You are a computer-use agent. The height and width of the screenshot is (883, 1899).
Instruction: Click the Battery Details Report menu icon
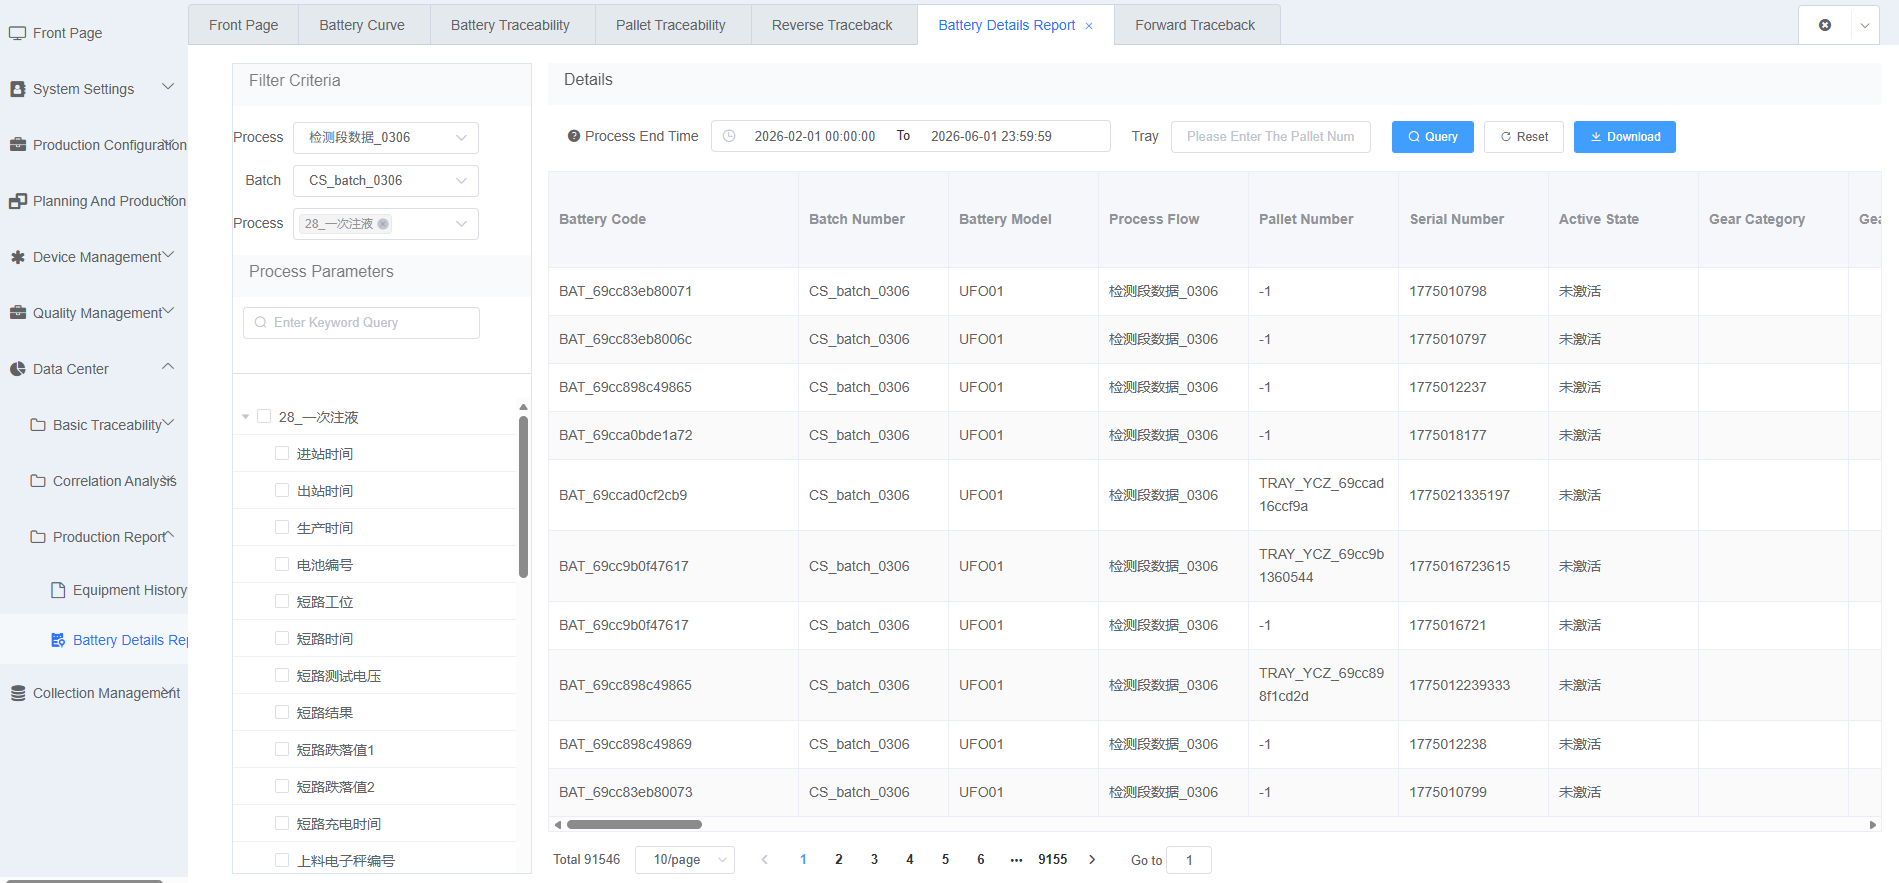tap(58, 640)
